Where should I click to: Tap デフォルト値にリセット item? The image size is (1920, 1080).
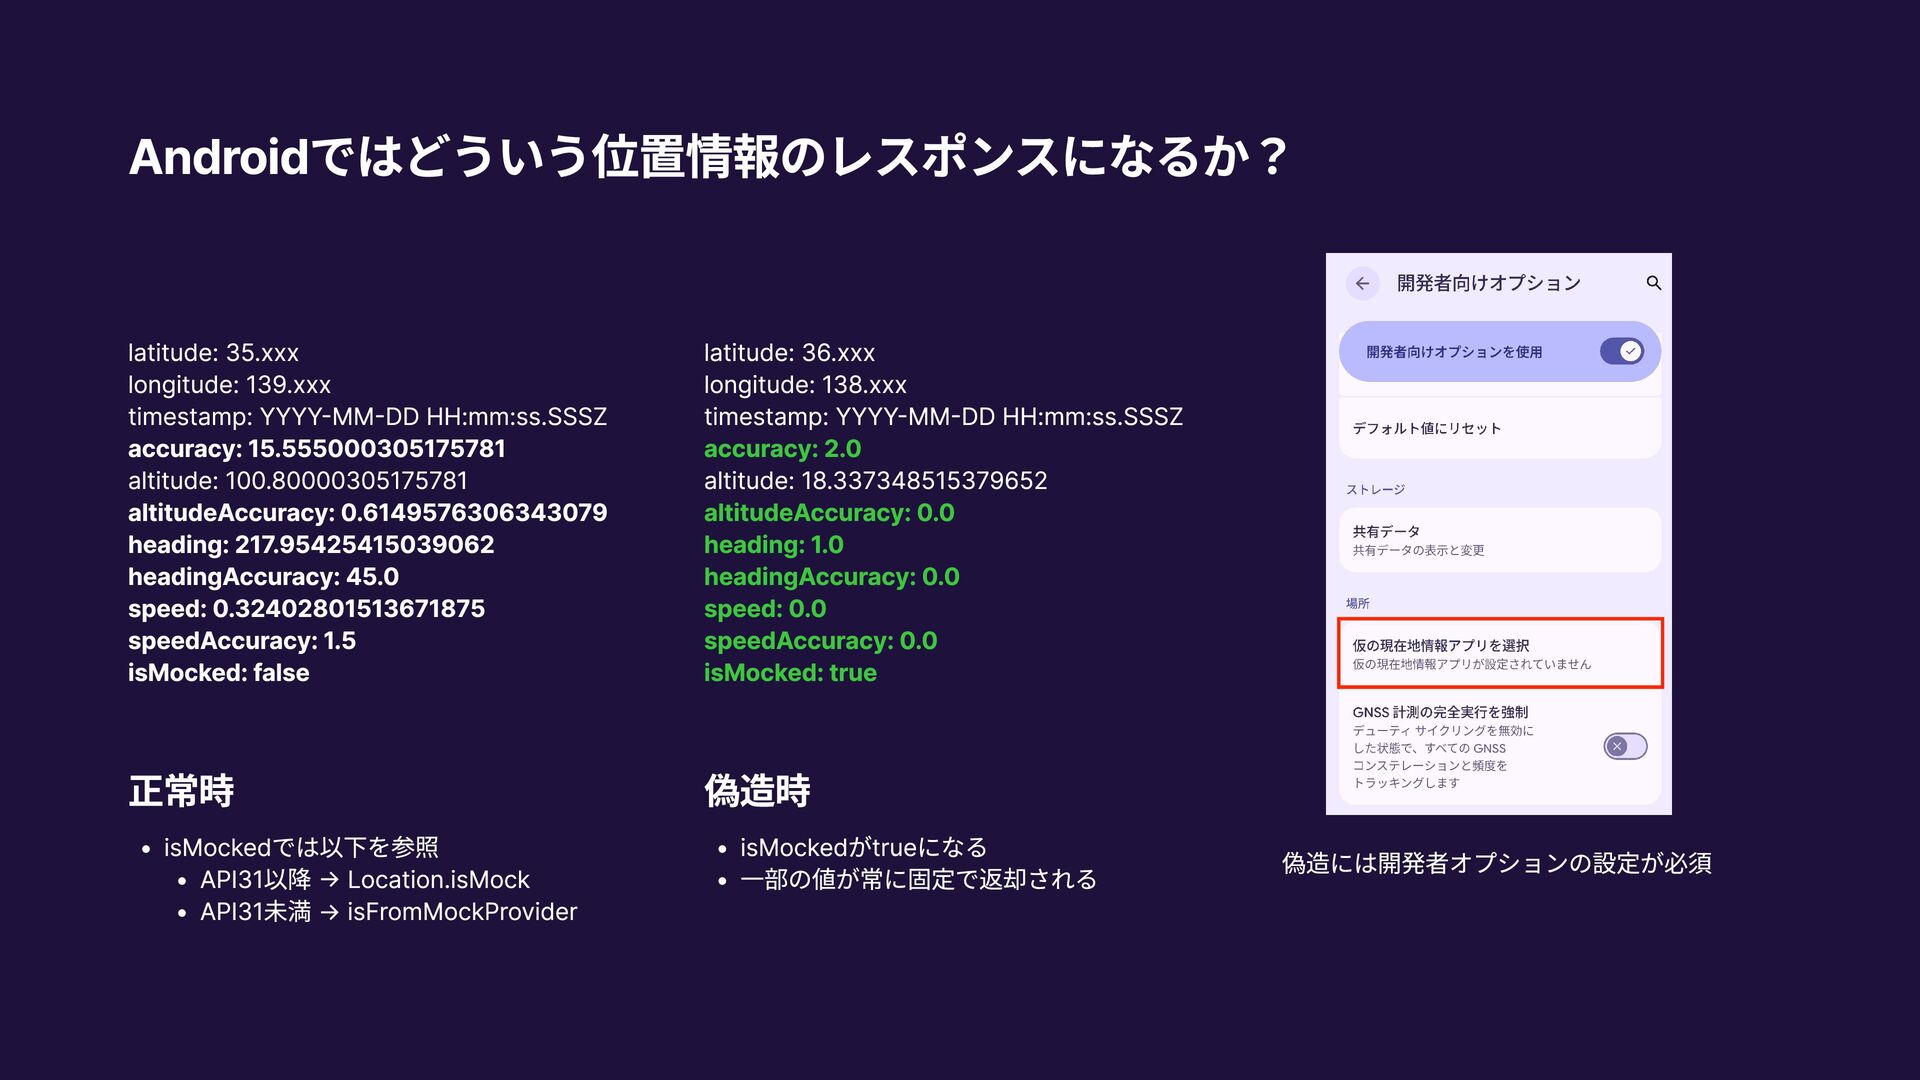point(1426,428)
